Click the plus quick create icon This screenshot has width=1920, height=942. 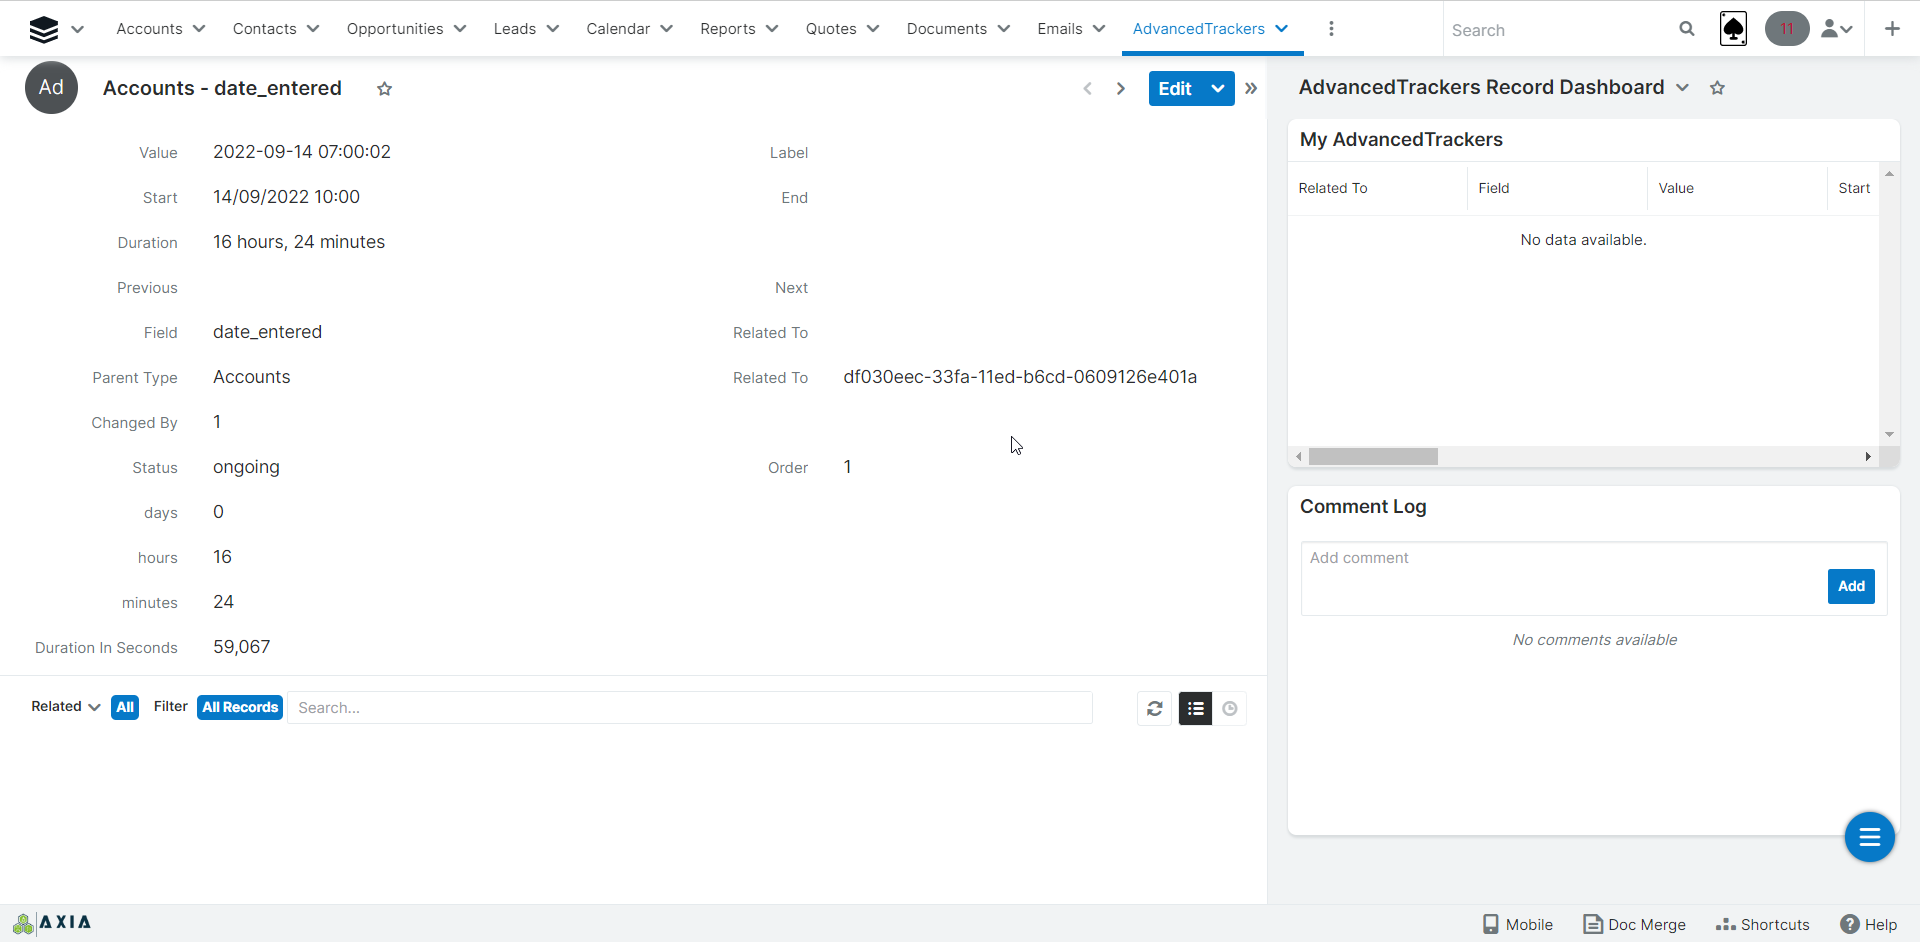click(1892, 29)
